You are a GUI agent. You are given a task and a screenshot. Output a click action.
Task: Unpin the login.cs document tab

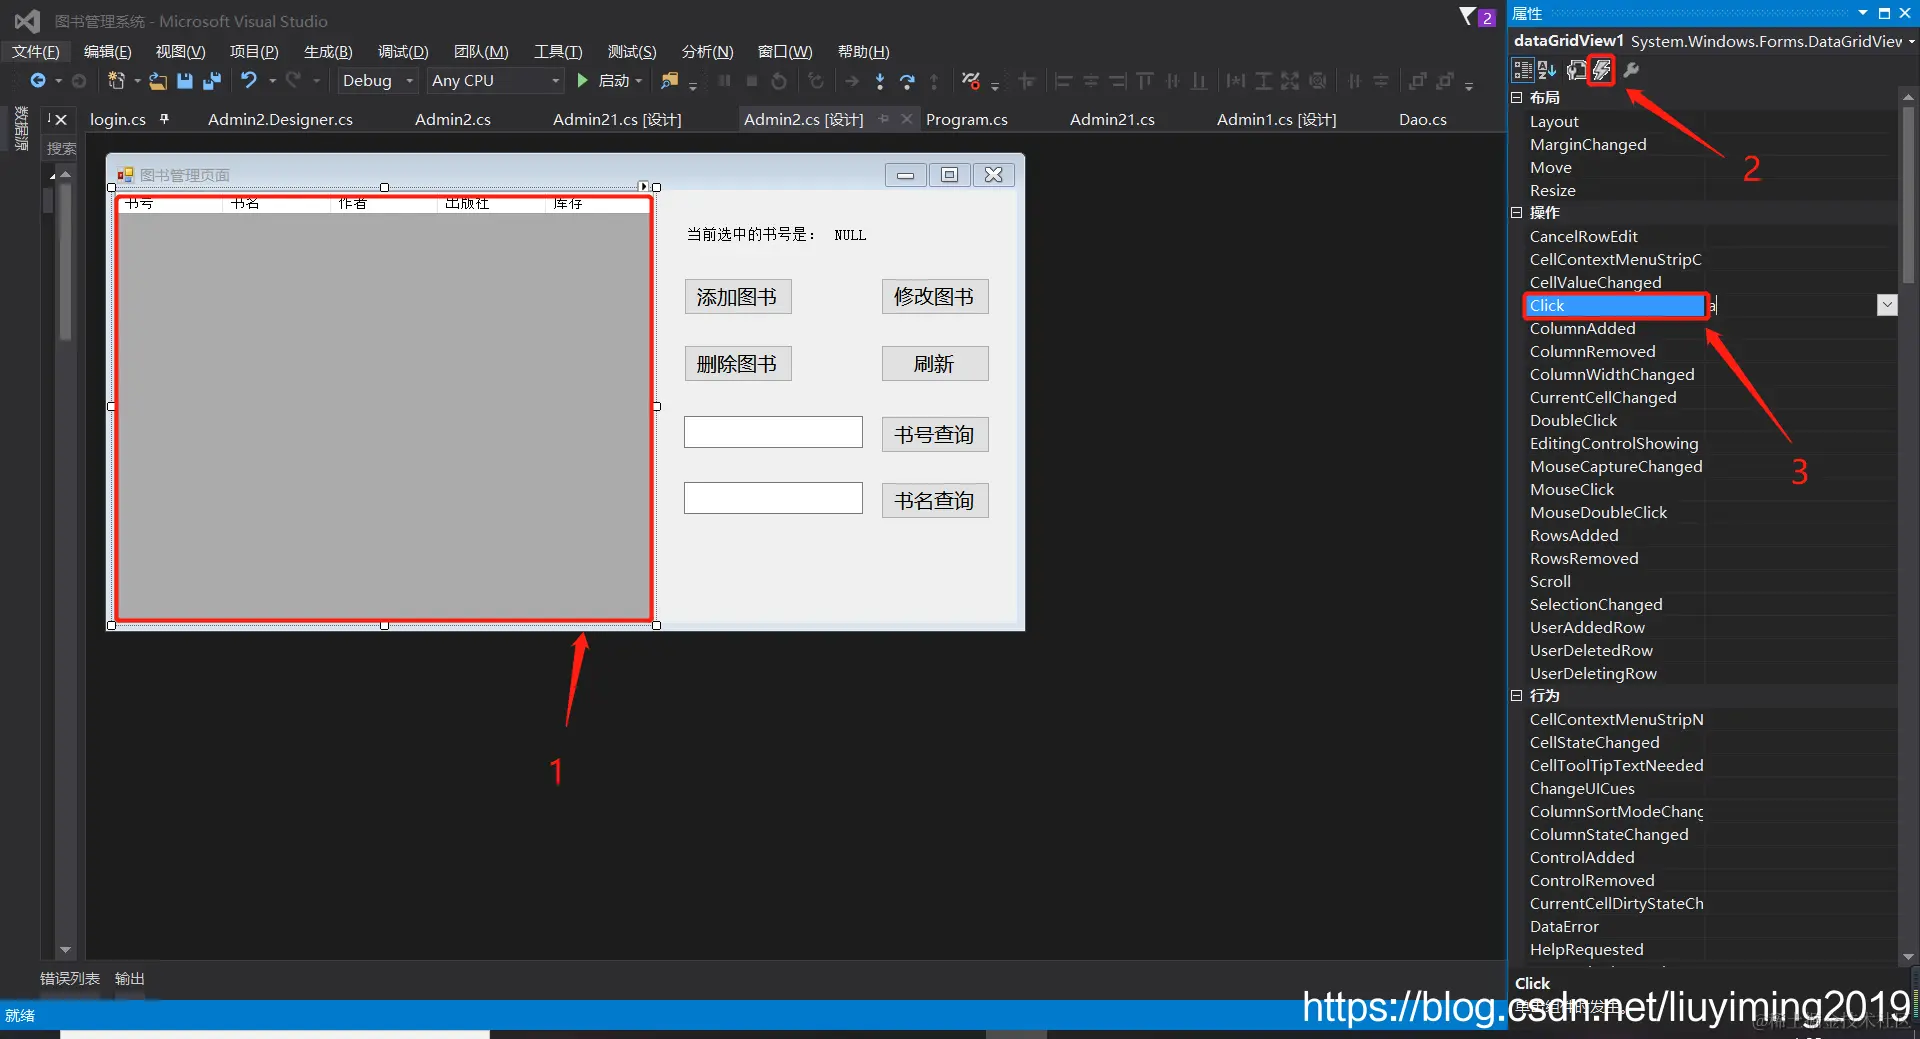click(x=166, y=119)
